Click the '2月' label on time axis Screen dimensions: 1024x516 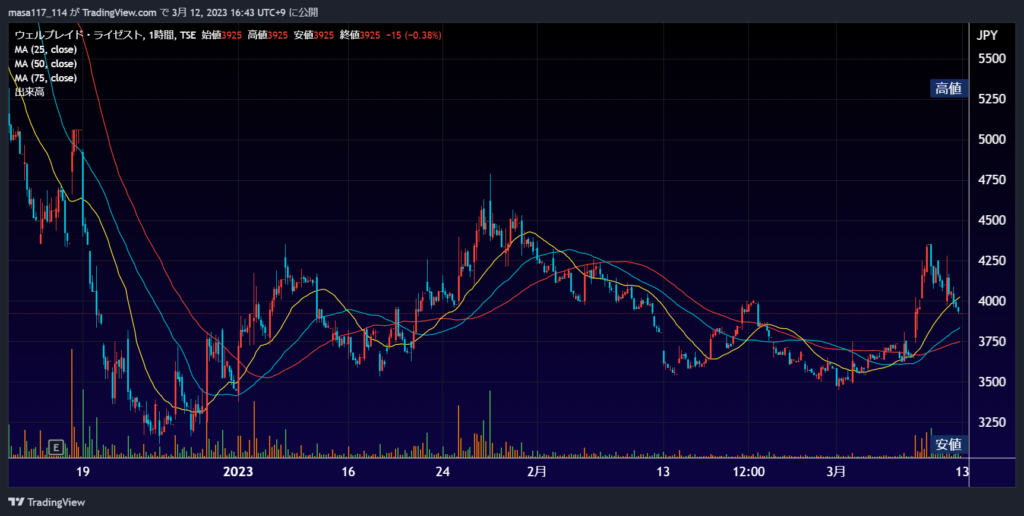pyautogui.click(x=536, y=472)
